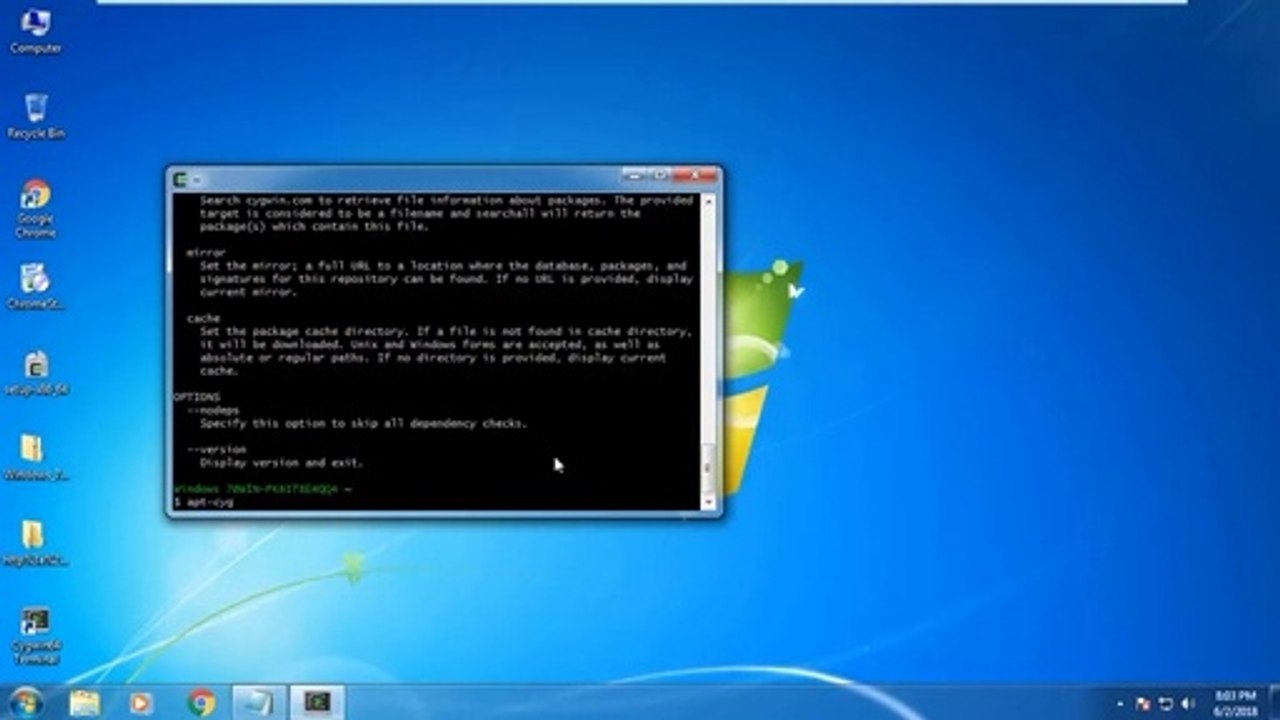Image resolution: width=1280 pixels, height=720 pixels.
Task: Activate the Cygwin terminal taskbar button
Action: pyautogui.click(x=317, y=702)
